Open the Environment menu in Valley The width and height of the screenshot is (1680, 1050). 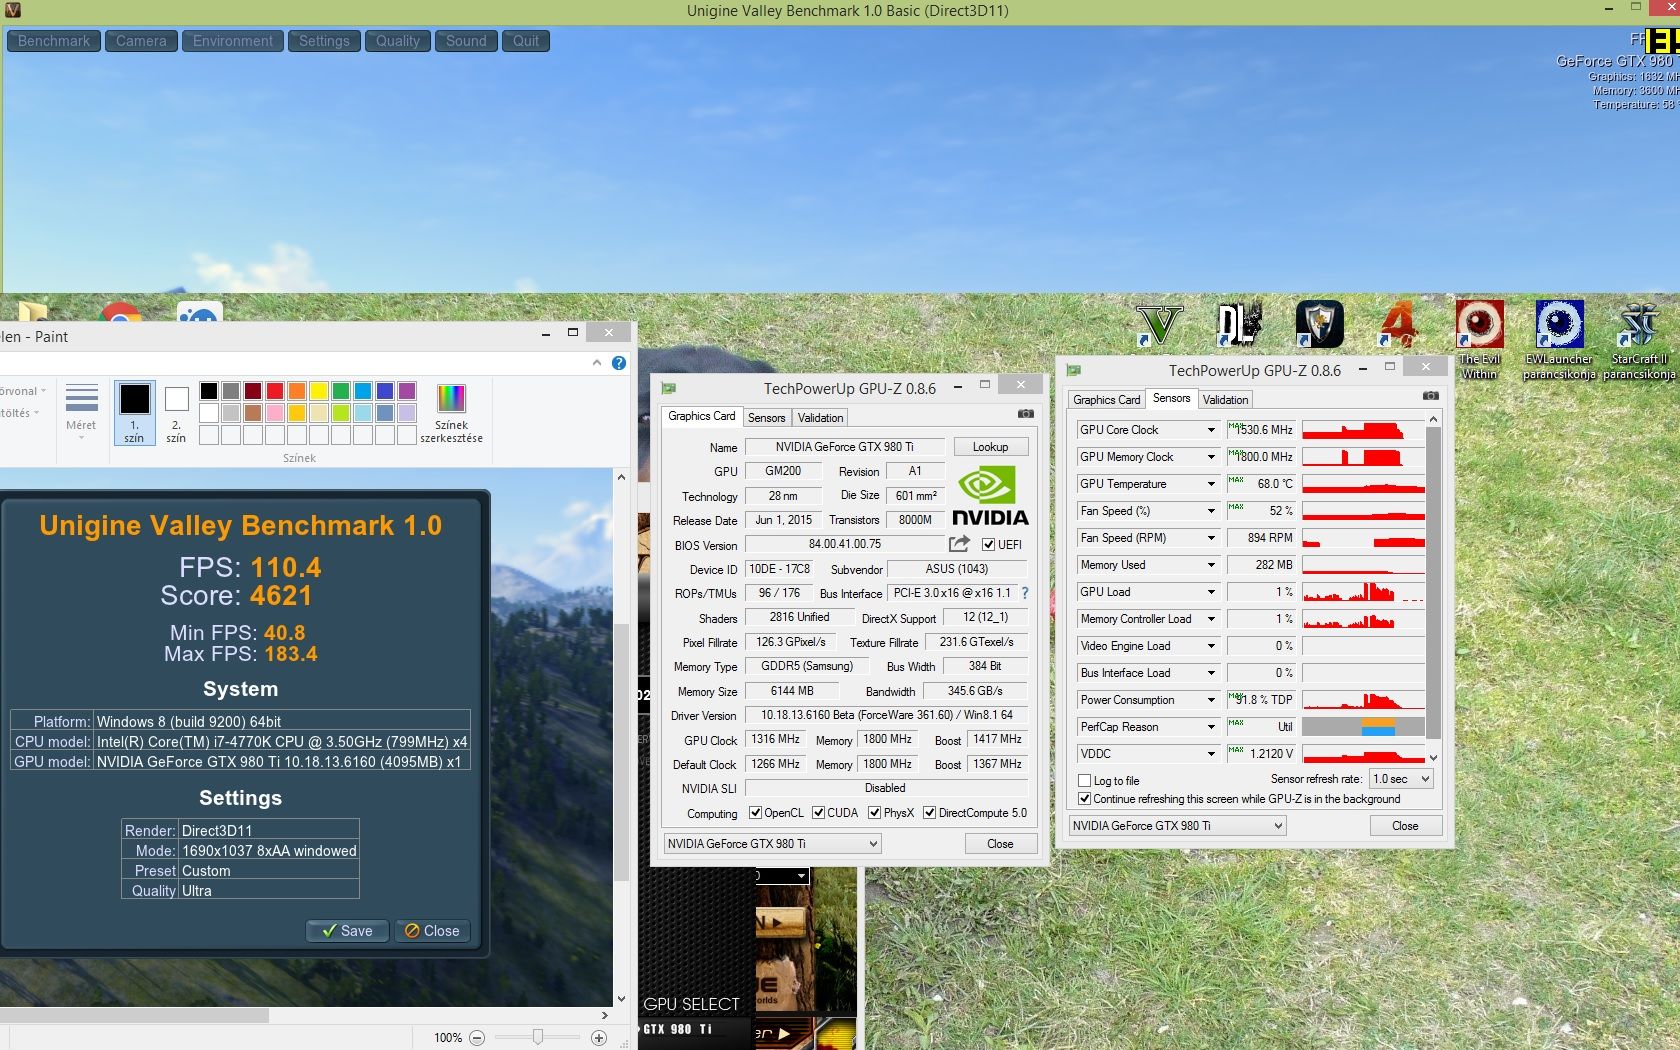point(233,41)
